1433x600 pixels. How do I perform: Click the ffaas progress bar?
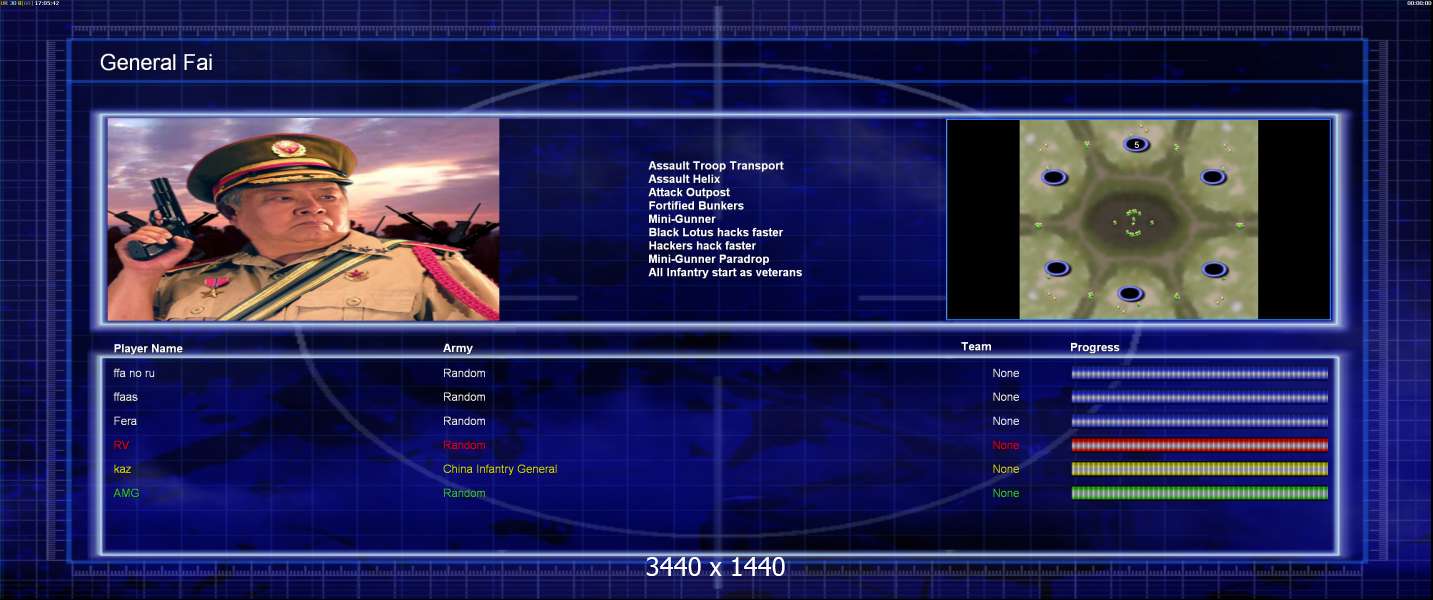(x=1200, y=397)
